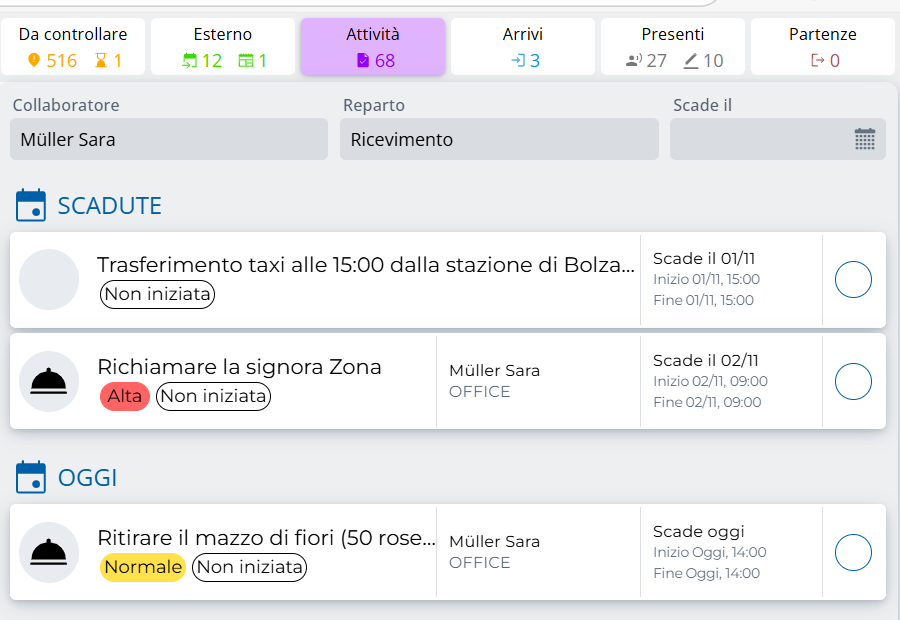Click the orange location pin count 516
The width and height of the screenshot is (900, 620).
[x=52, y=61]
